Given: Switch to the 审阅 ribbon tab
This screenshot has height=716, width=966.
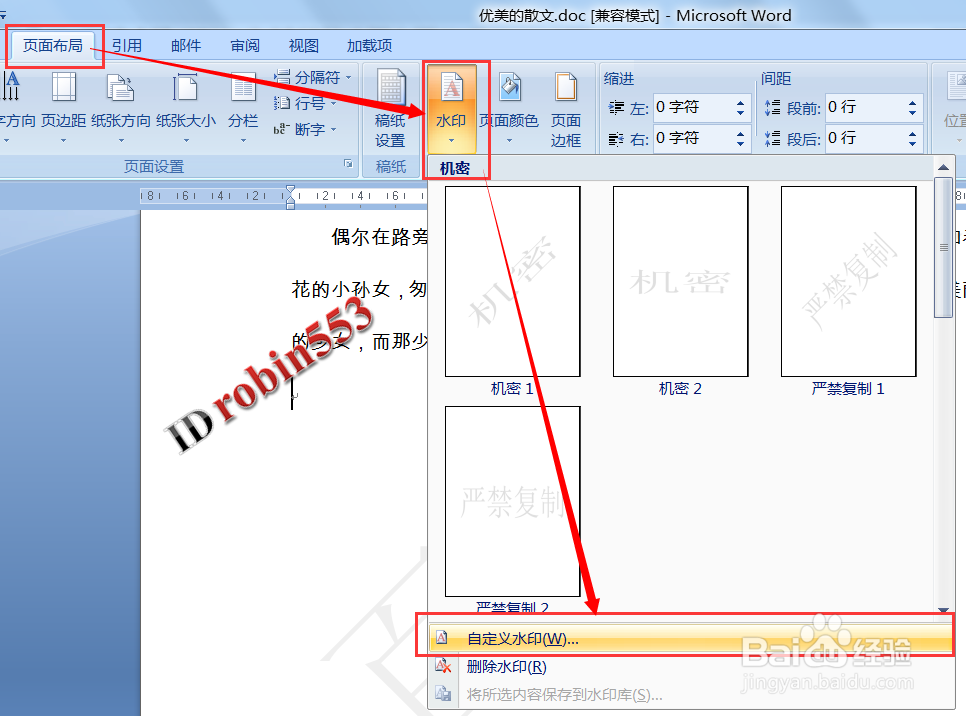Looking at the screenshot, I should pyautogui.click(x=245, y=45).
